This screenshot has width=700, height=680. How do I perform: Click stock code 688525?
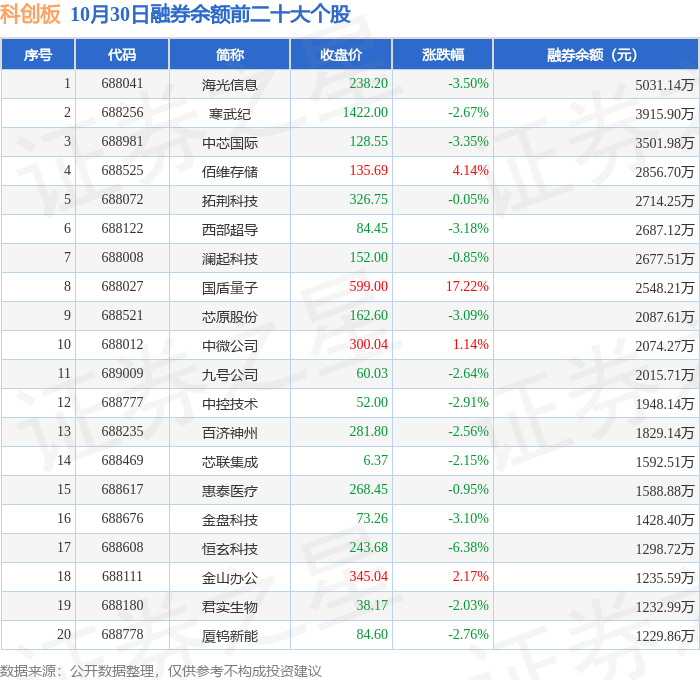(x=122, y=170)
